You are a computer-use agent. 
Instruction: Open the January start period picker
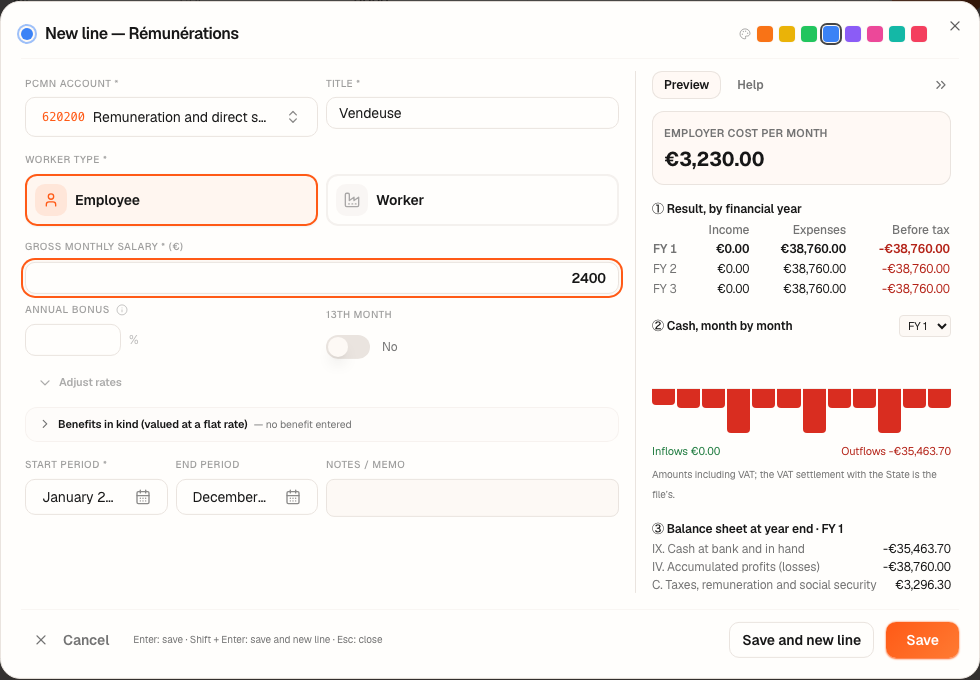coord(96,497)
